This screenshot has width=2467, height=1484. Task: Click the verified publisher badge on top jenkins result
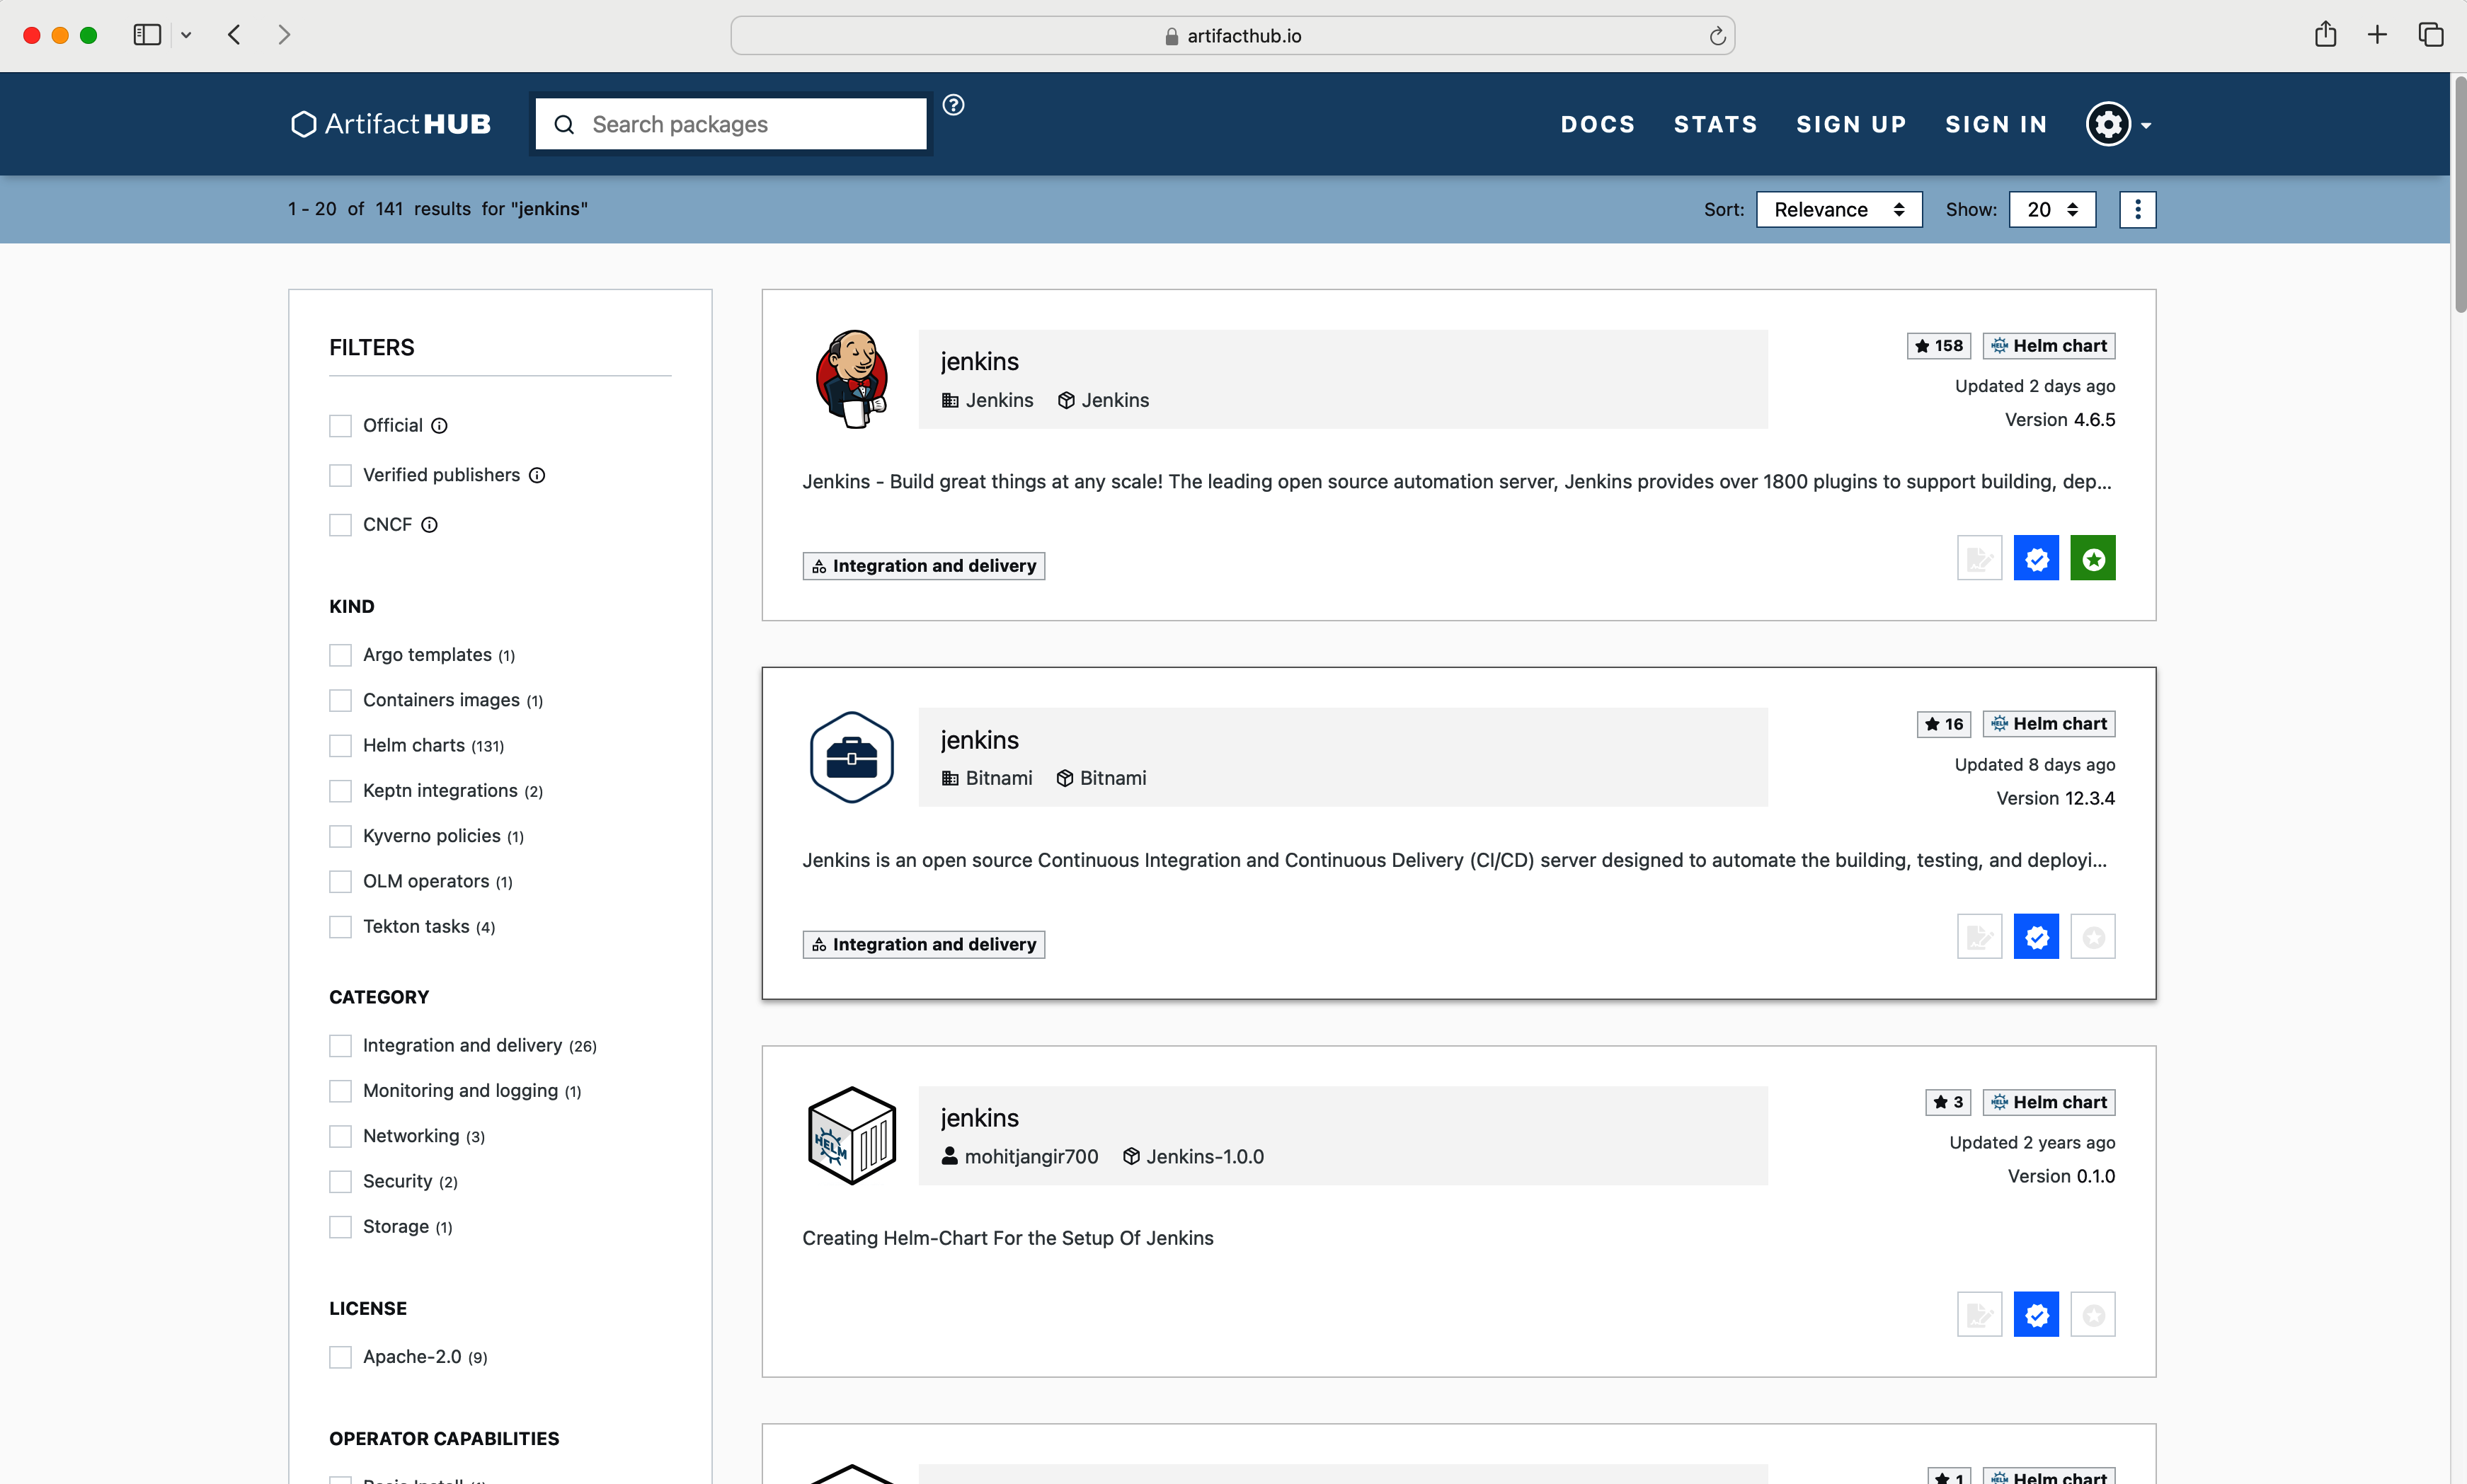coord(2037,558)
